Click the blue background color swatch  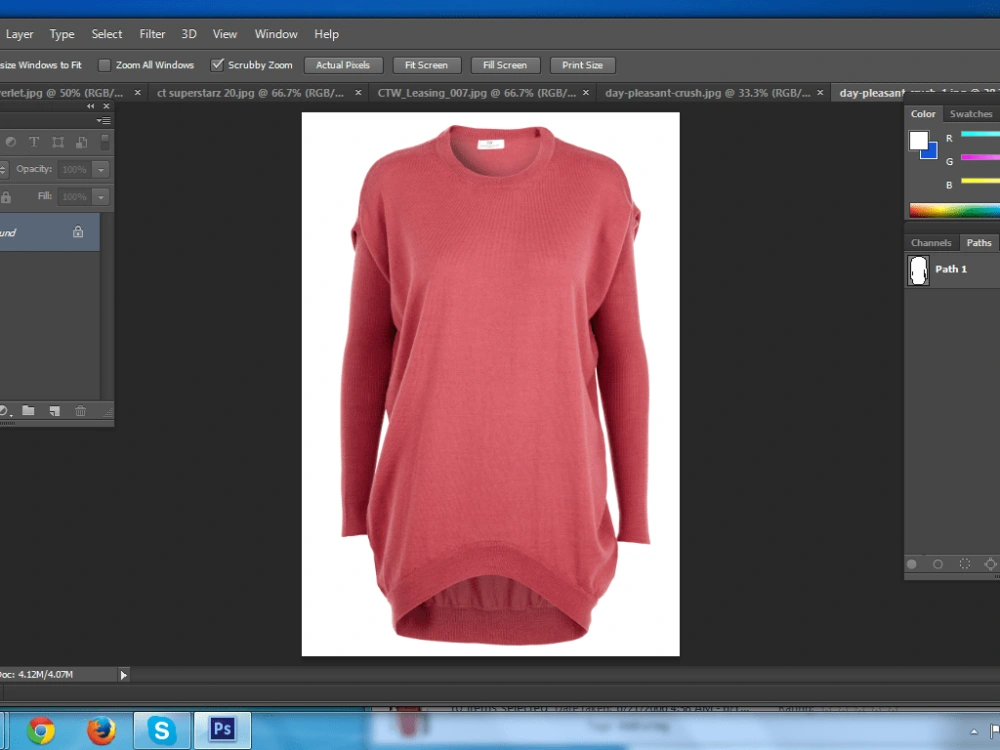(932, 152)
